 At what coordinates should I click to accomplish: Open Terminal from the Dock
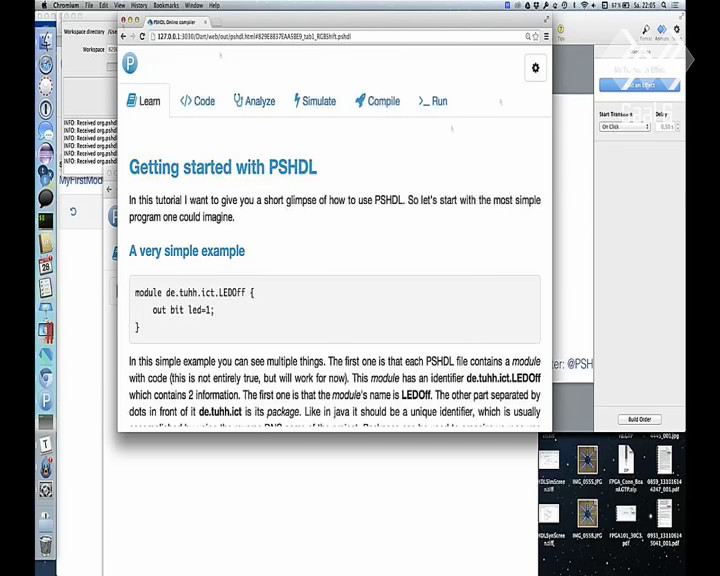click(45, 221)
